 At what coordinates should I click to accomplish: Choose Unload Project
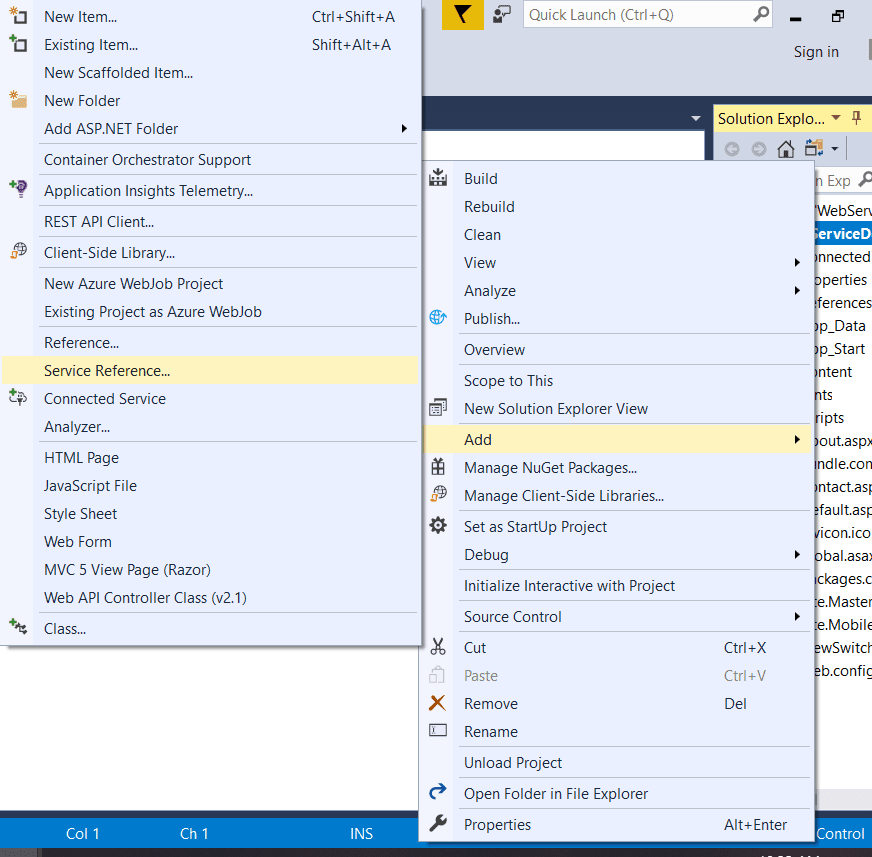(616, 762)
